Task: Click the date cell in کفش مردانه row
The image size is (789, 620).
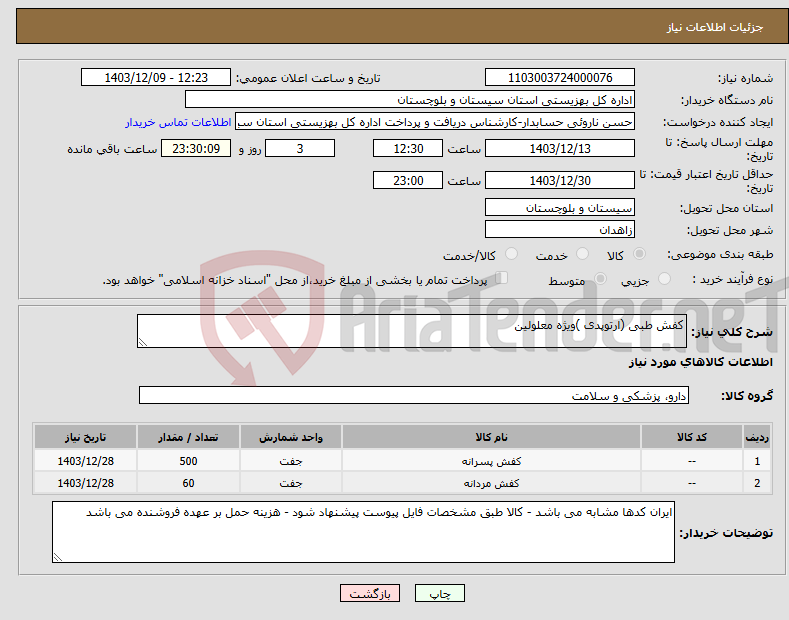Action: click(86, 483)
